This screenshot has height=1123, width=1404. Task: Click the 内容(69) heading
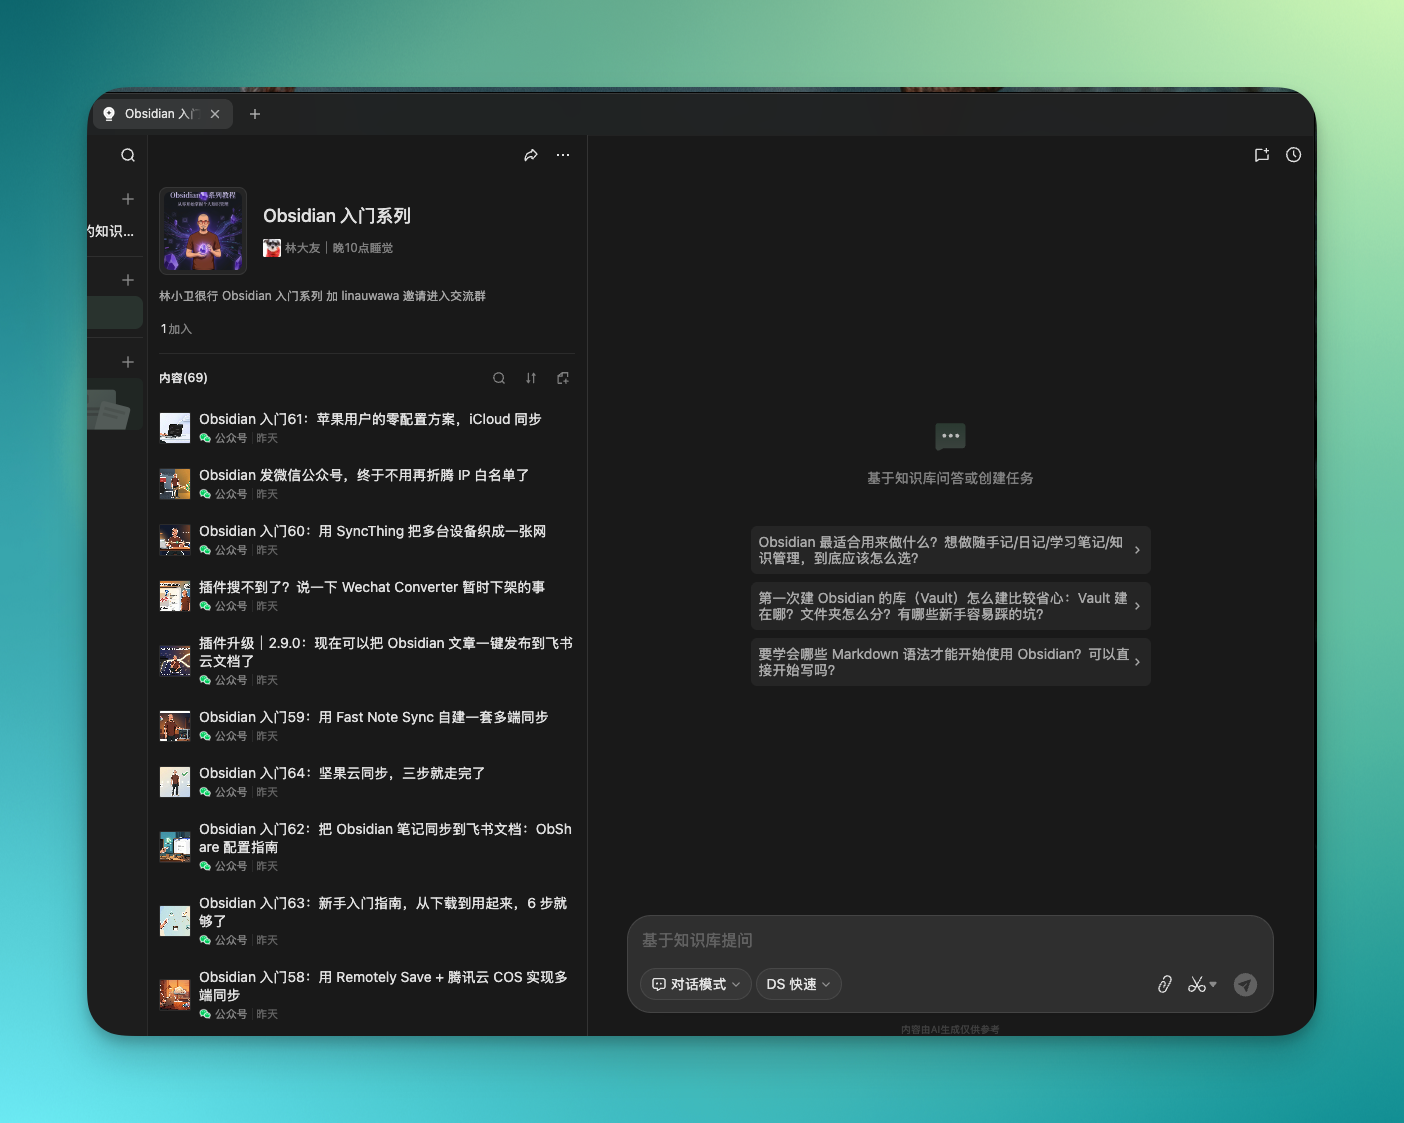(183, 378)
